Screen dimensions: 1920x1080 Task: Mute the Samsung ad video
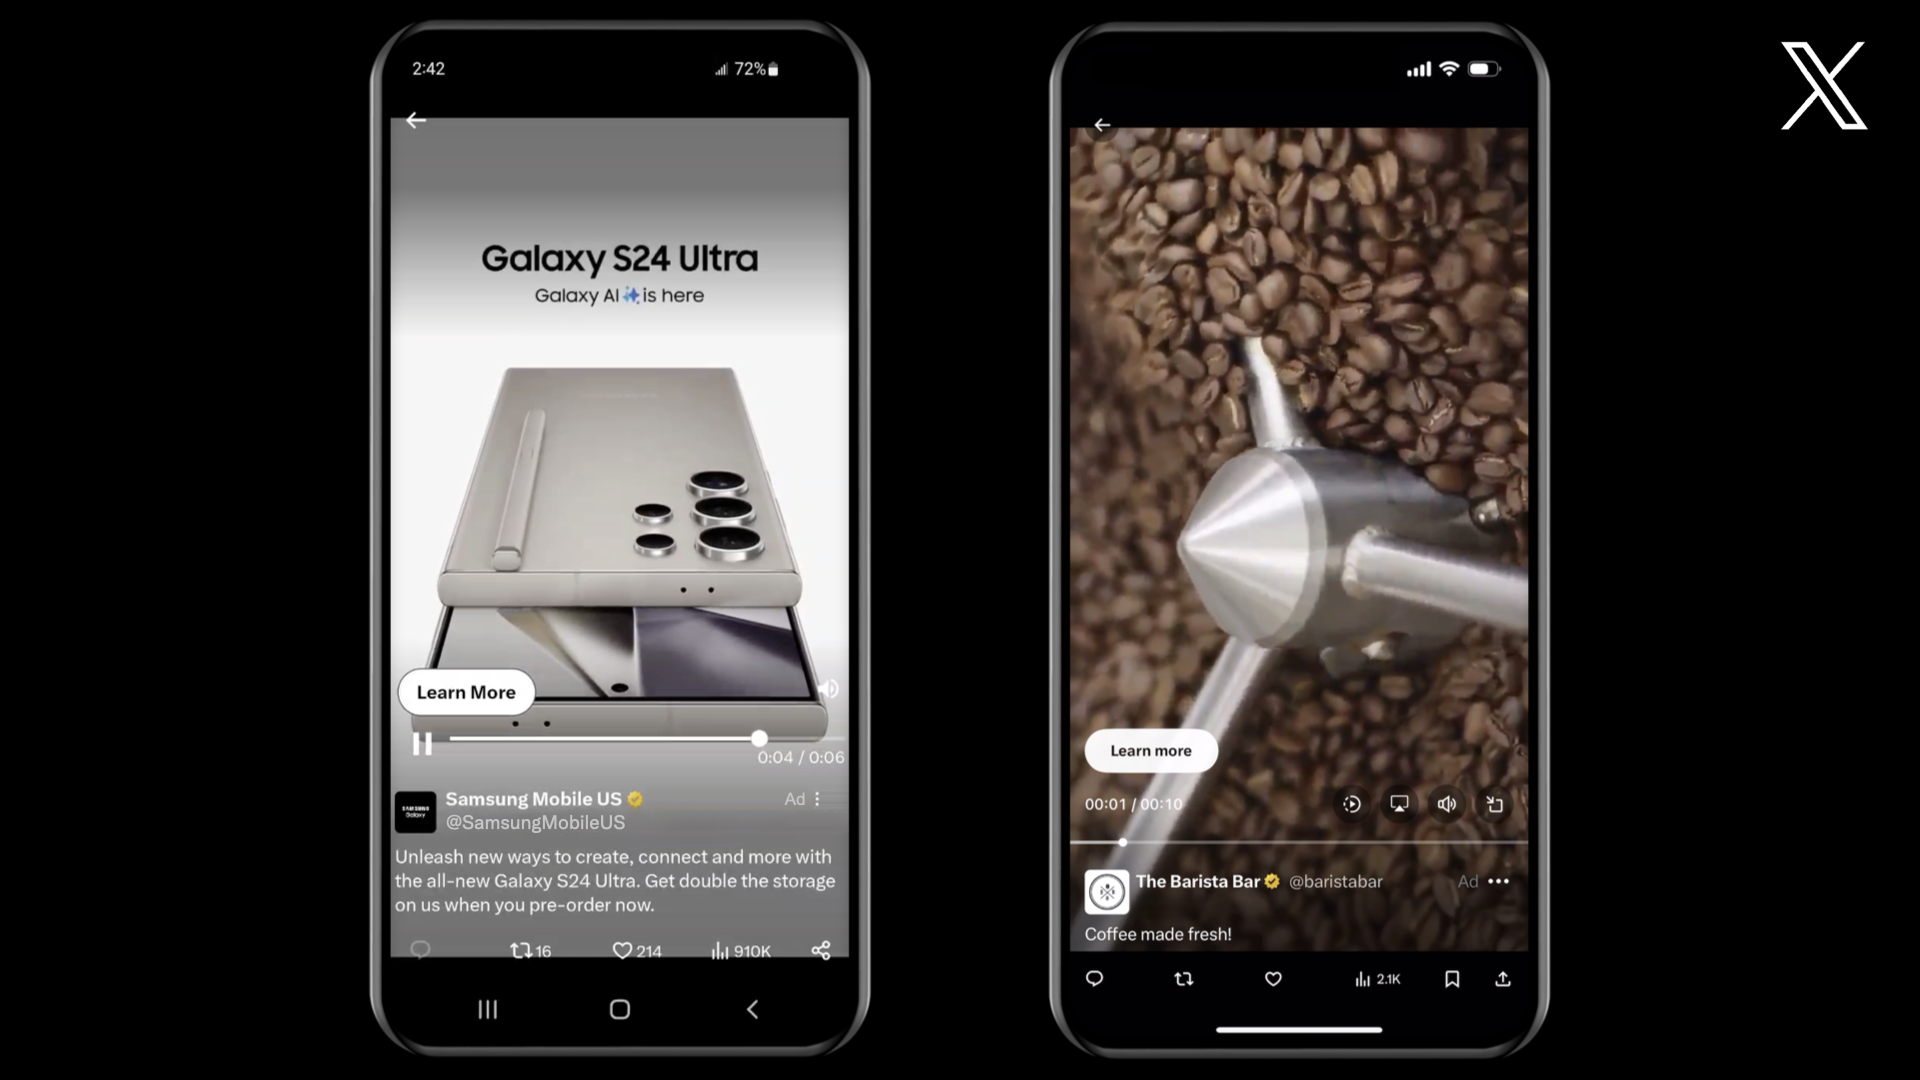[x=827, y=688]
